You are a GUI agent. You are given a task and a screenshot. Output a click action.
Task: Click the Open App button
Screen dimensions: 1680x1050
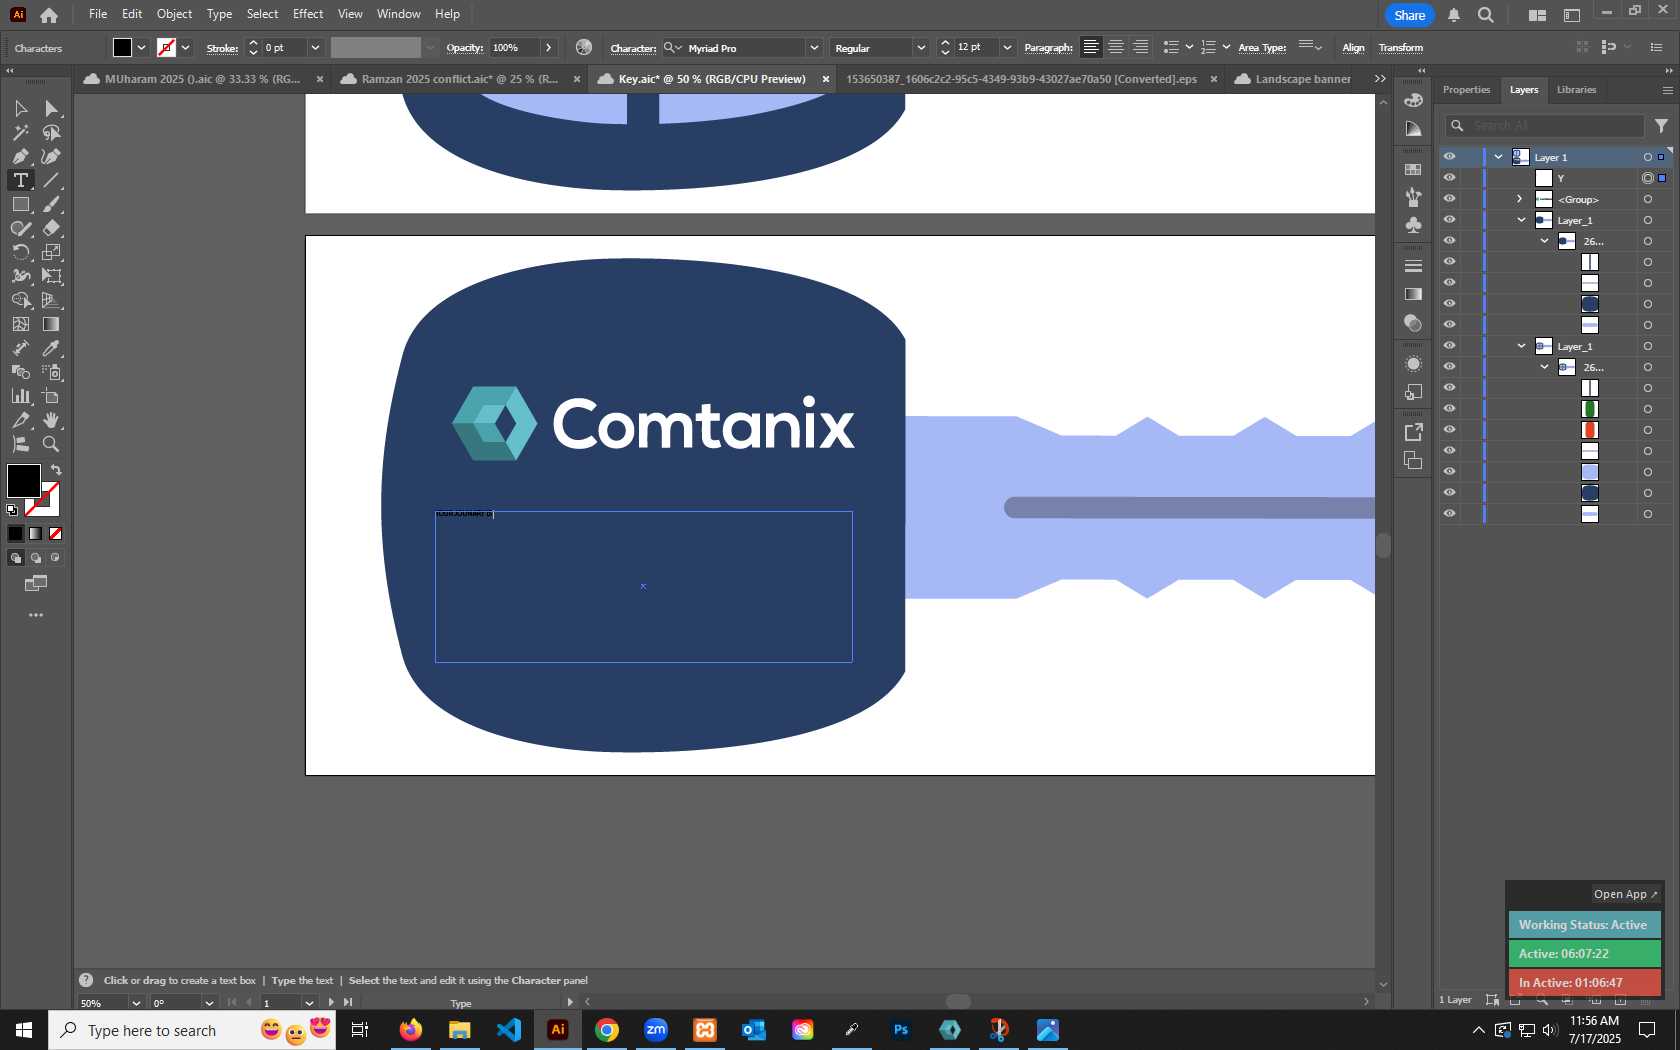1625,894
